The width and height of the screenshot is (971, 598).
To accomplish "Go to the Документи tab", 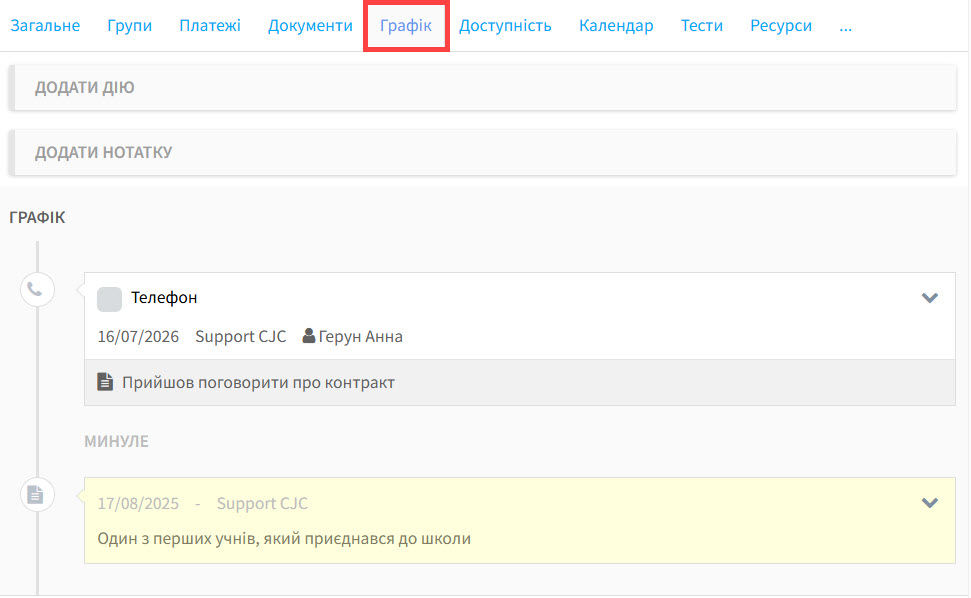I will 310,25.
